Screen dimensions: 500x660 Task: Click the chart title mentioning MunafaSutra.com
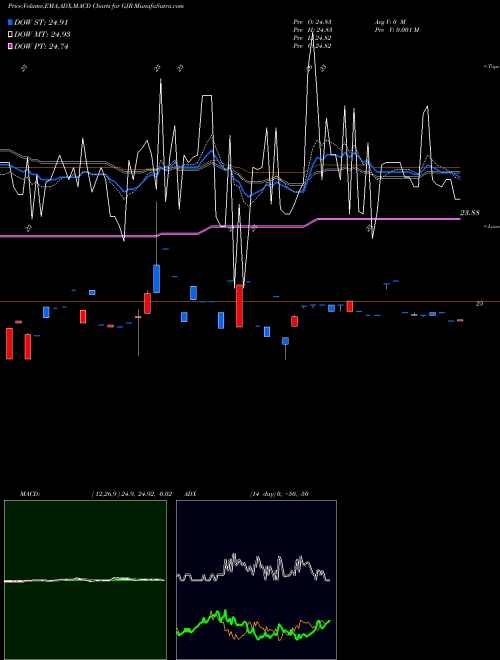click(x=96, y=6)
